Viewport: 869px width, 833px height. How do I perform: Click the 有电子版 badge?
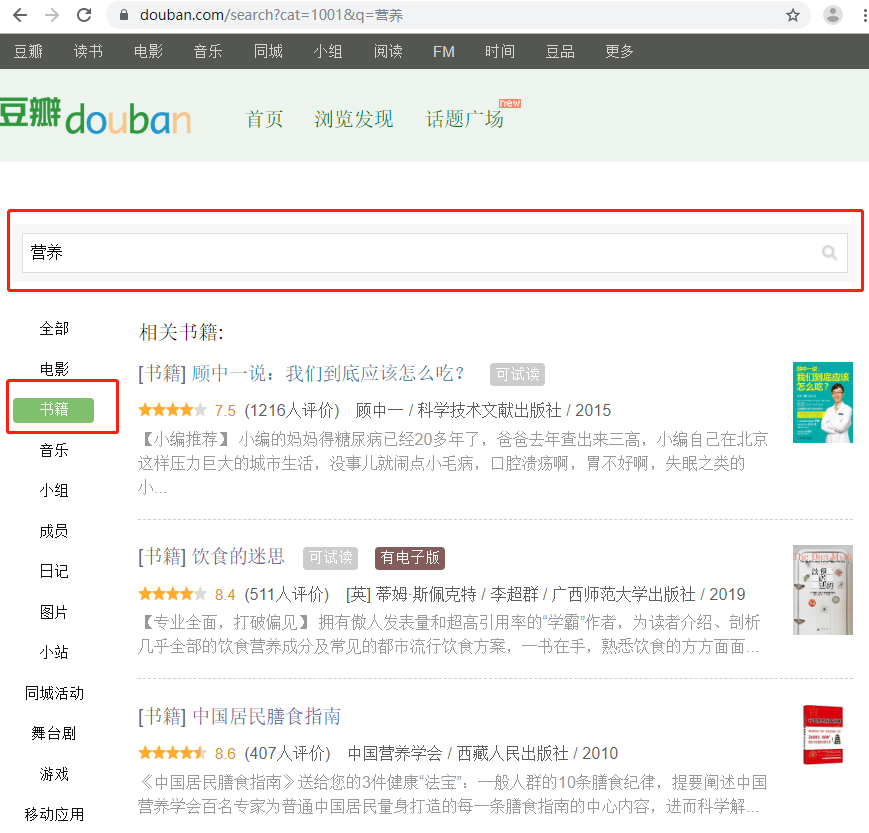point(410,557)
